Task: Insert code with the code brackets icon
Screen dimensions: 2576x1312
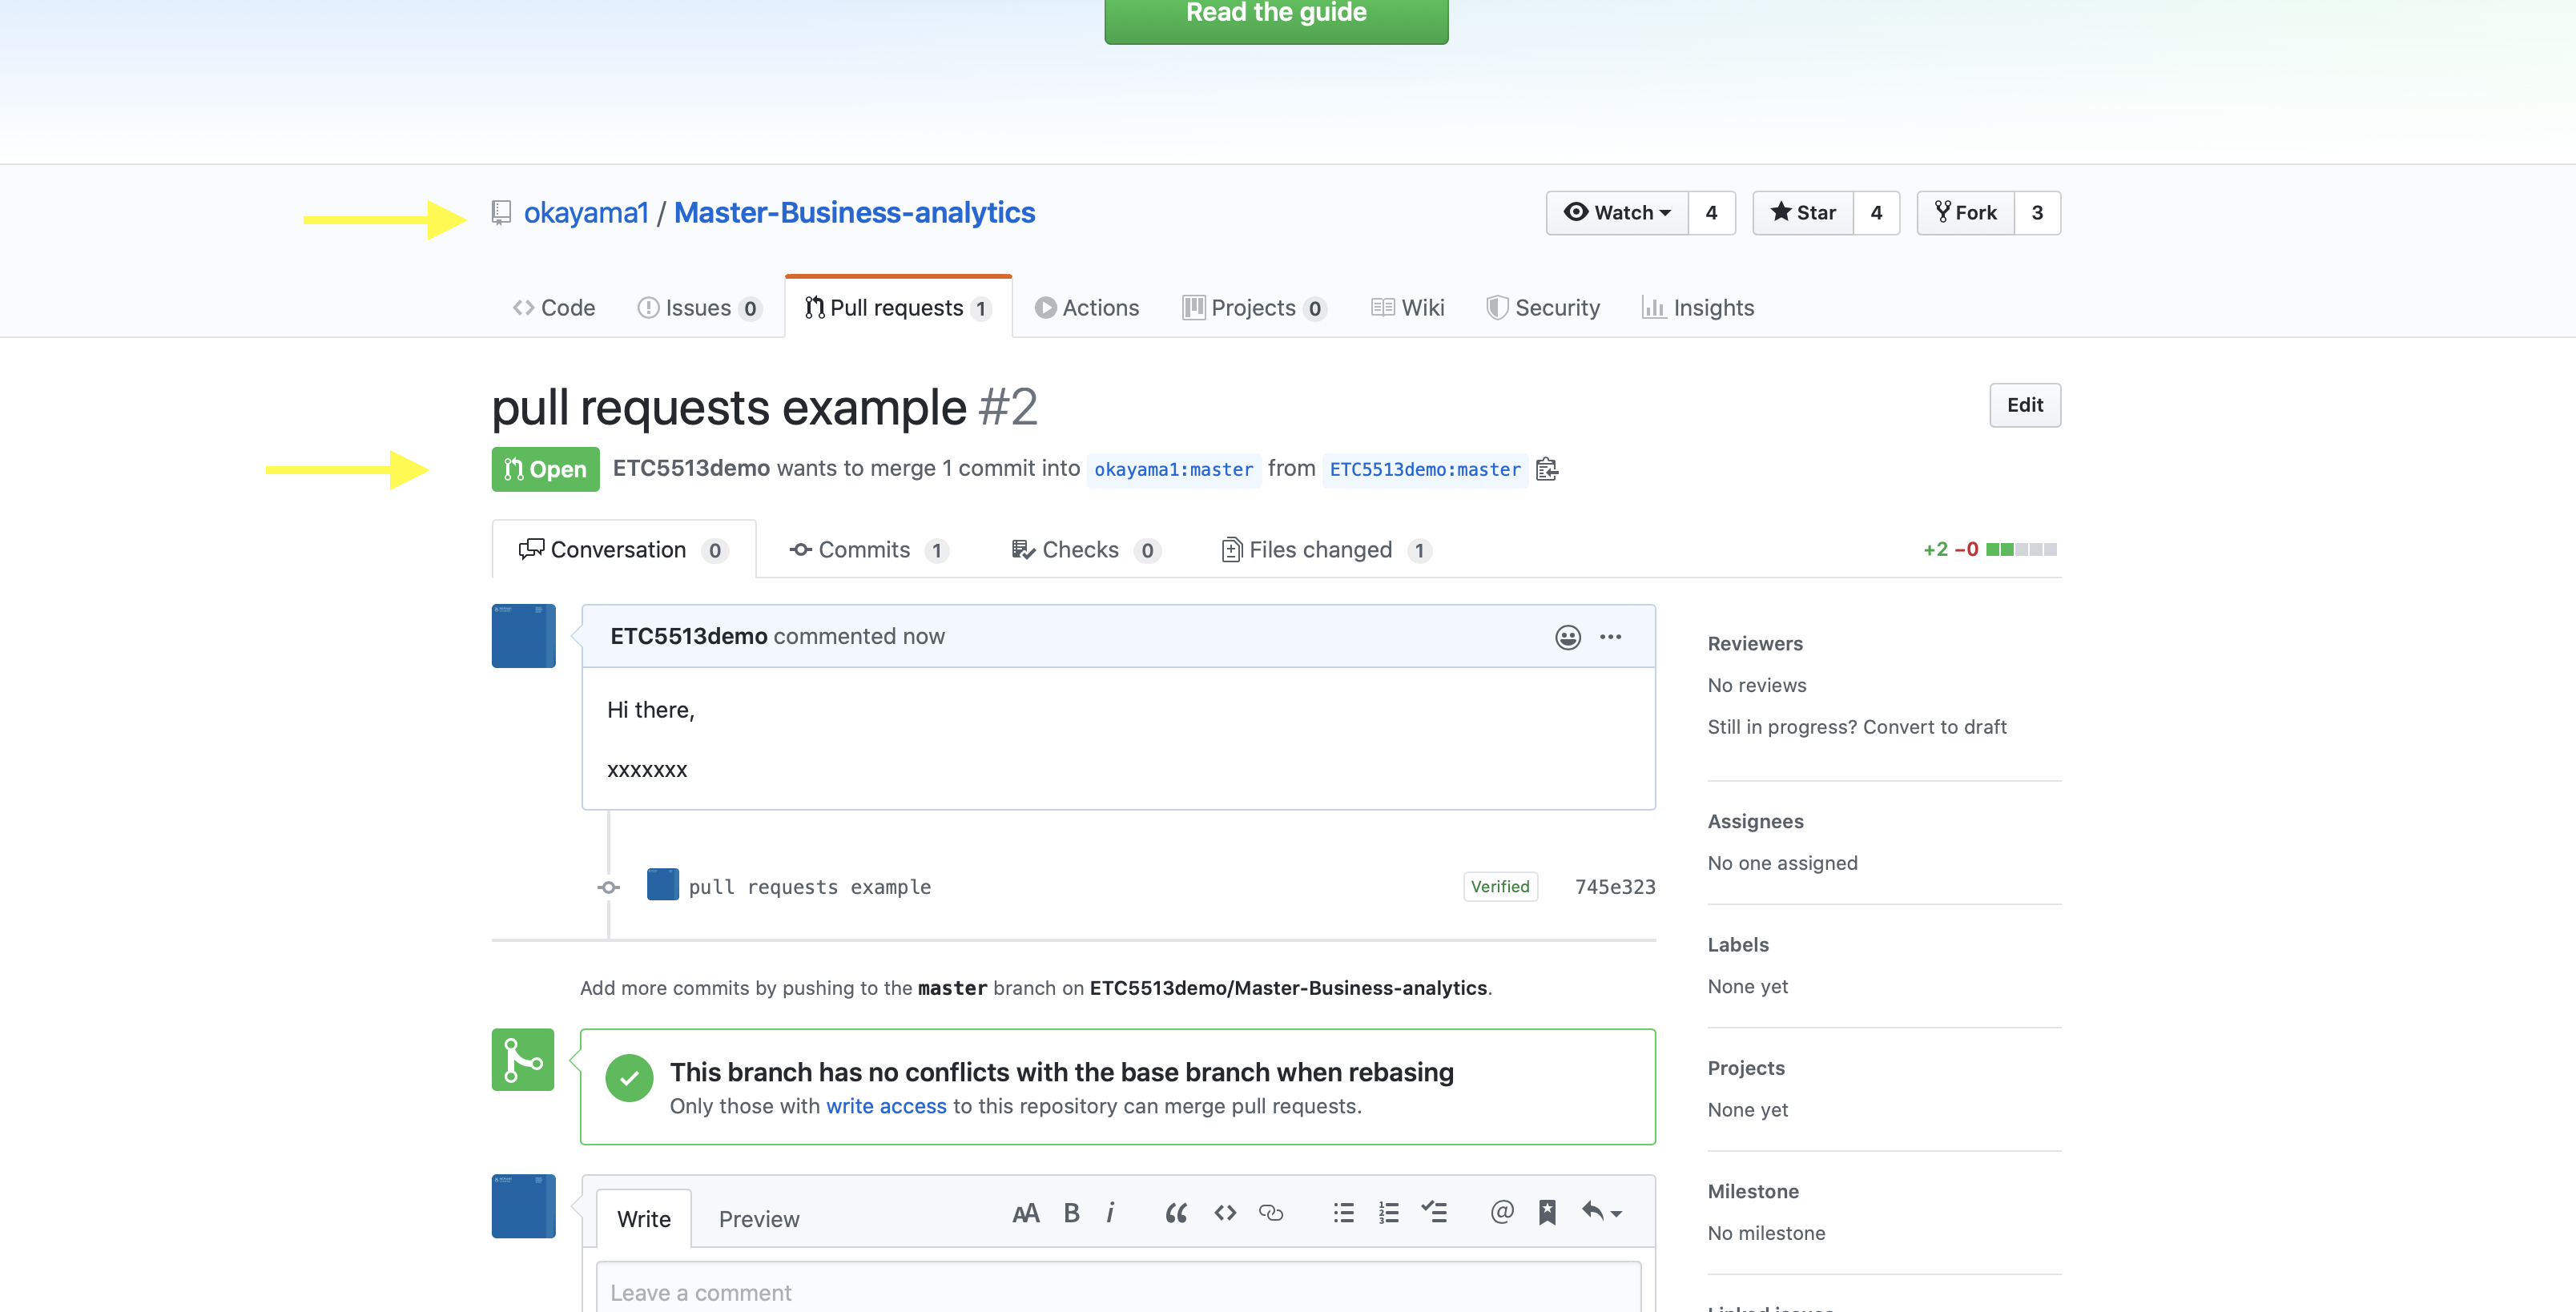Action: pos(1225,1213)
